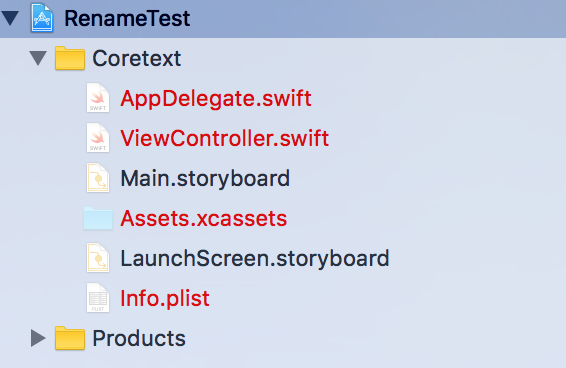The width and height of the screenshot is (566, 368).
Task: Open Main.storyboard
Action: [205, 178]
